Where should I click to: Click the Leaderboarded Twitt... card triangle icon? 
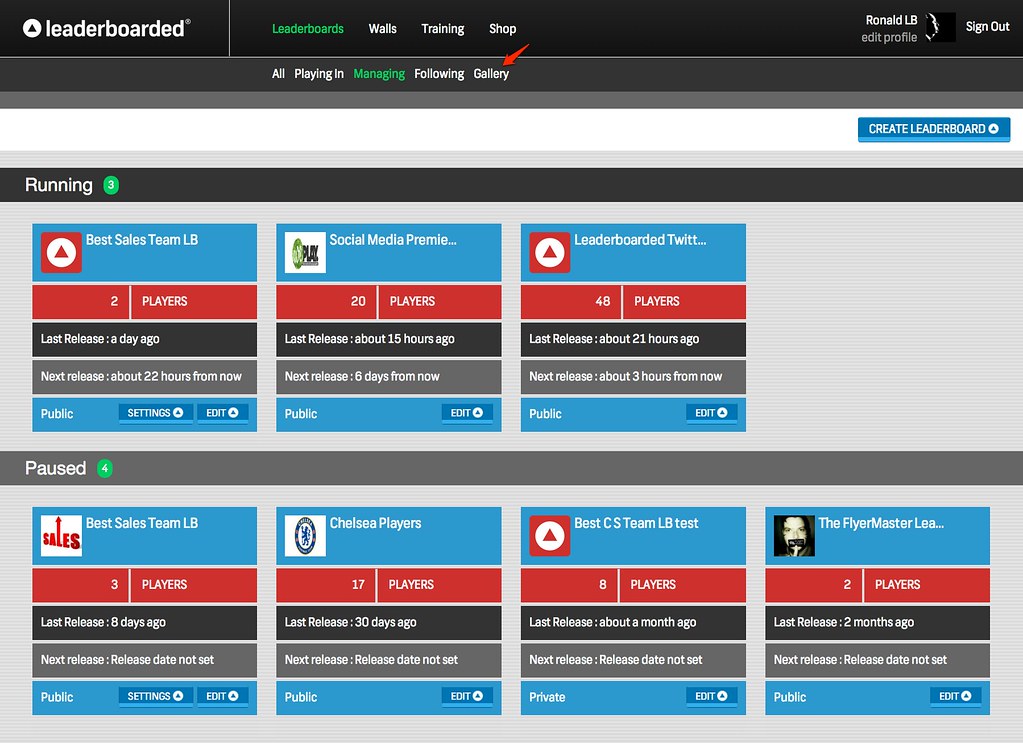point(549,252)
